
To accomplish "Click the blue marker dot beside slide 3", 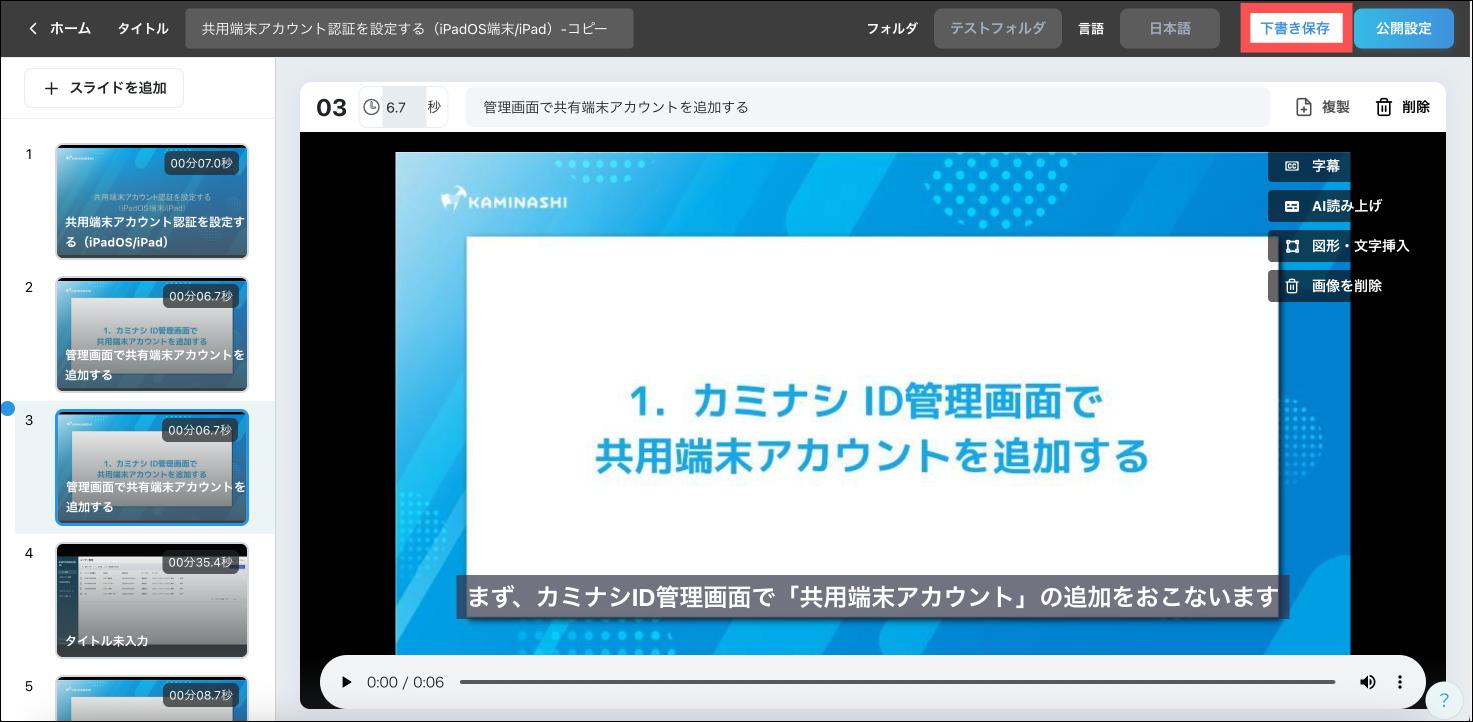I will 8,408.
